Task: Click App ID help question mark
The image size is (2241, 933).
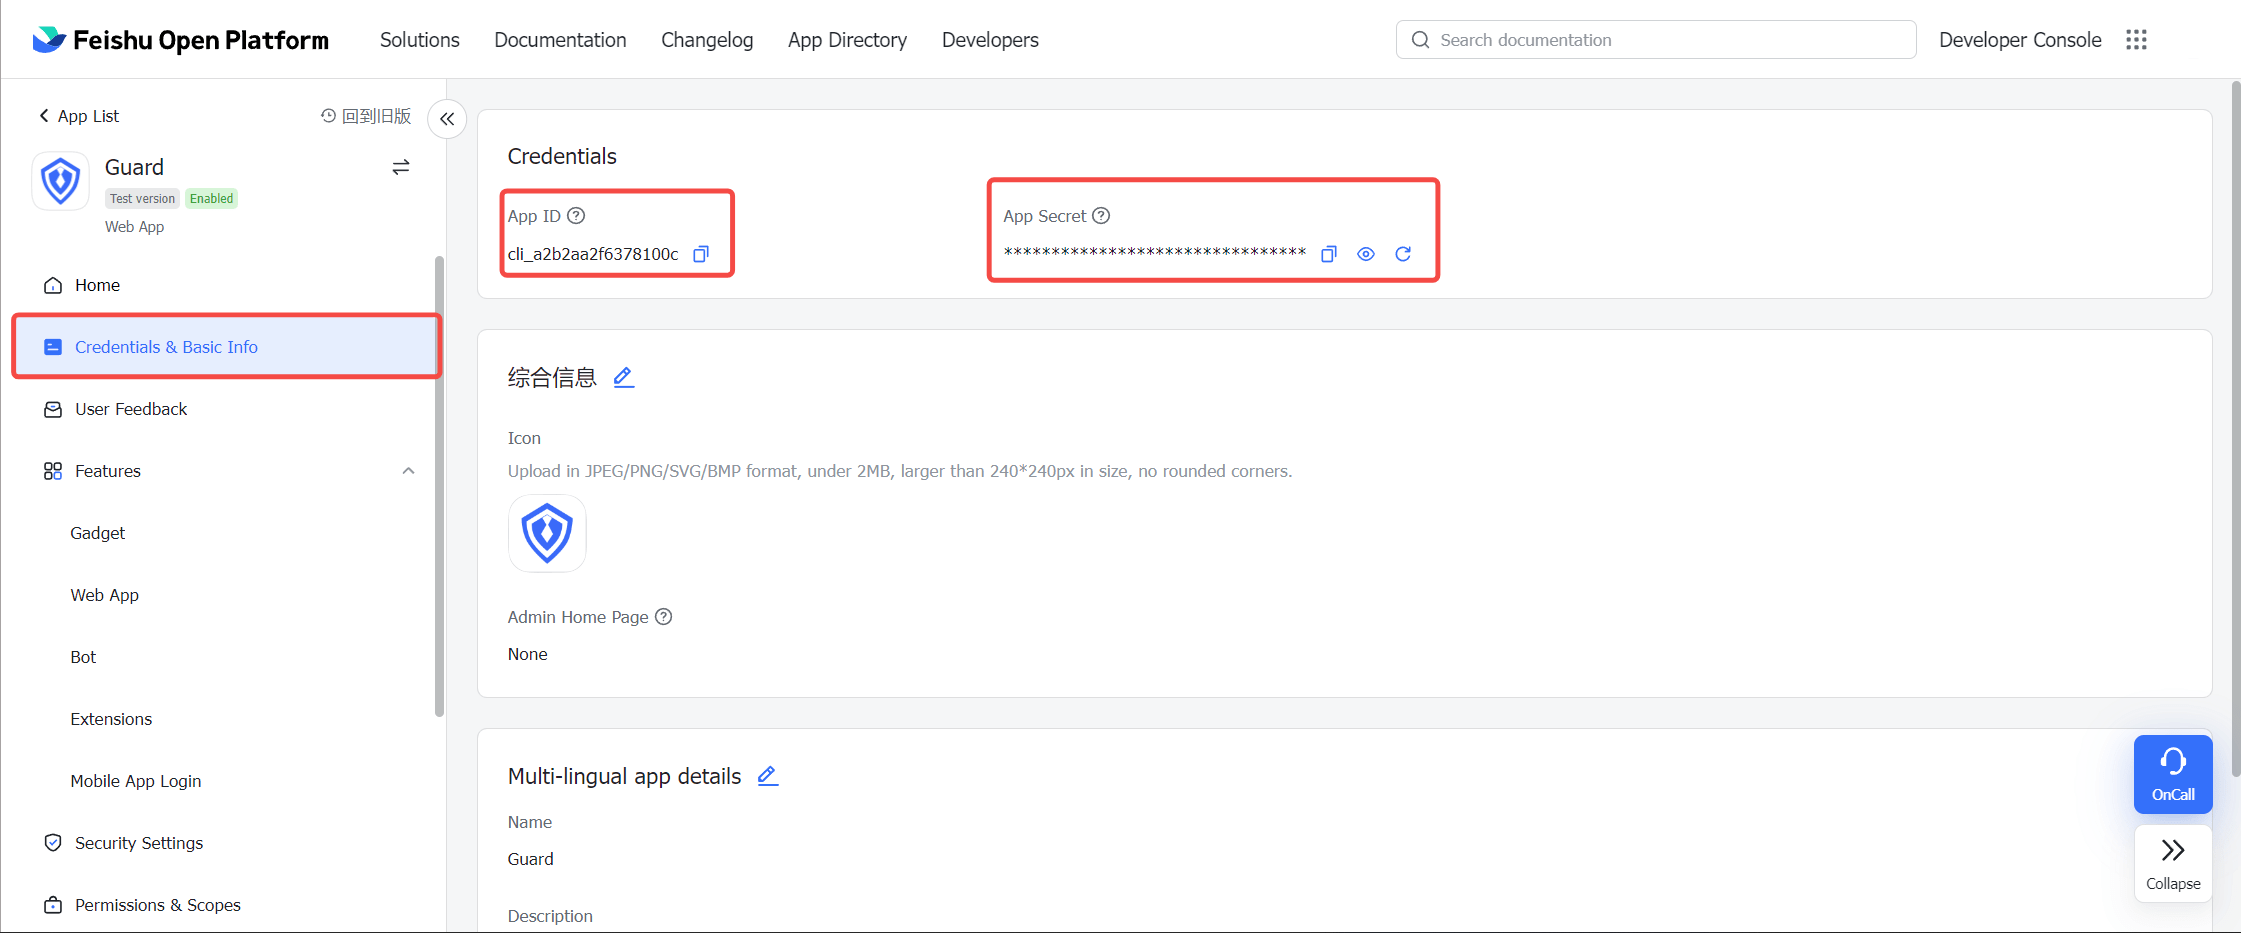Action: (576, 216)
